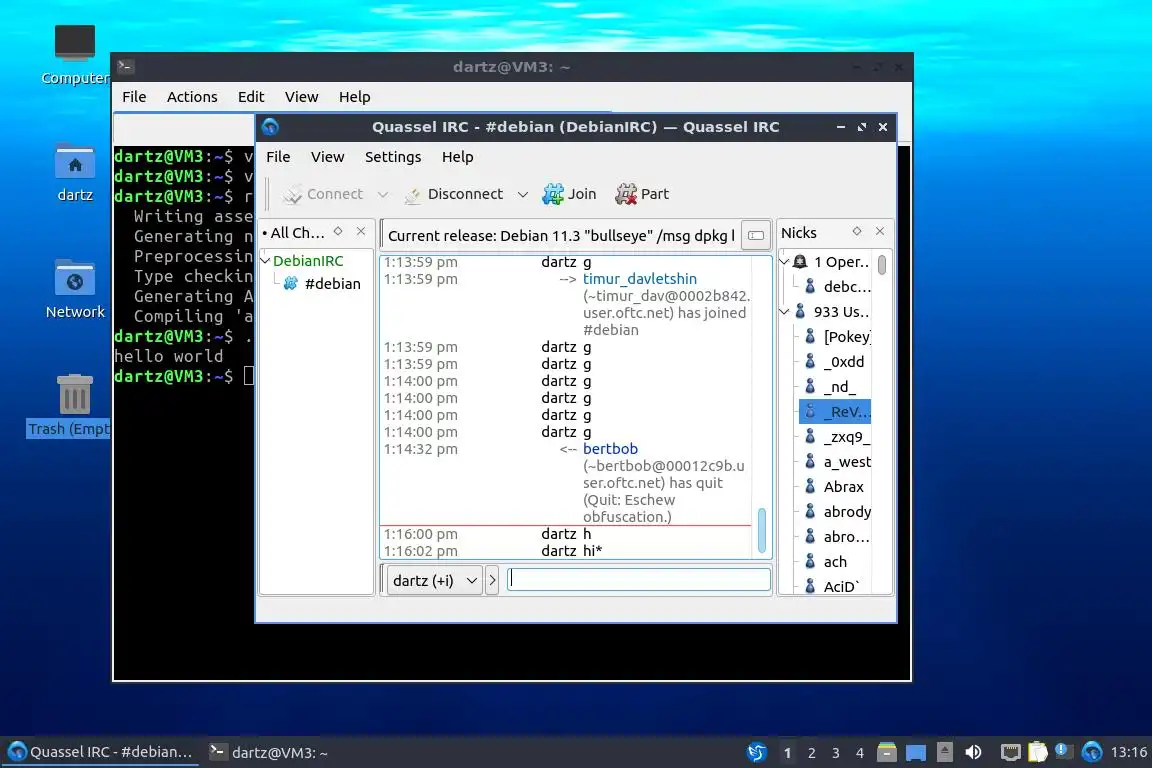Screen dimensions: 1152x768
Task: Click the show desktop panel icon
Action: tap(915, 752)
